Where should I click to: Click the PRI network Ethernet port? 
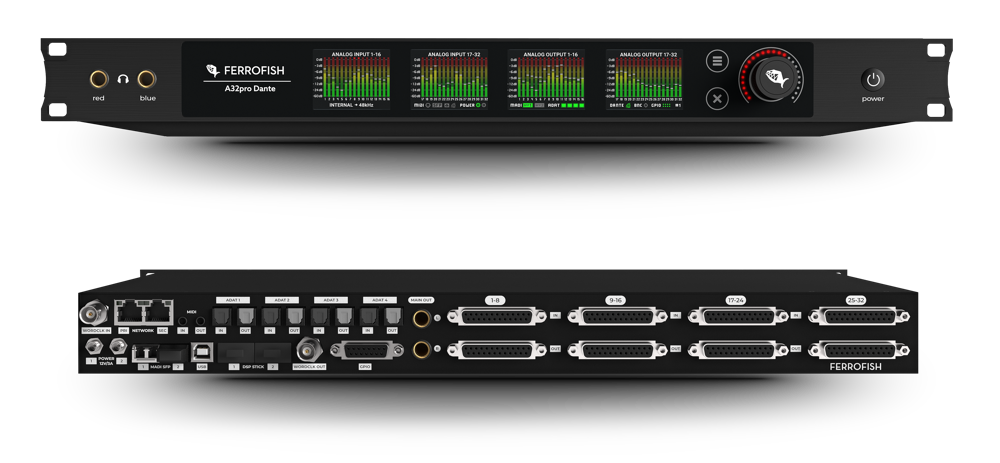(x=129, y=312)
